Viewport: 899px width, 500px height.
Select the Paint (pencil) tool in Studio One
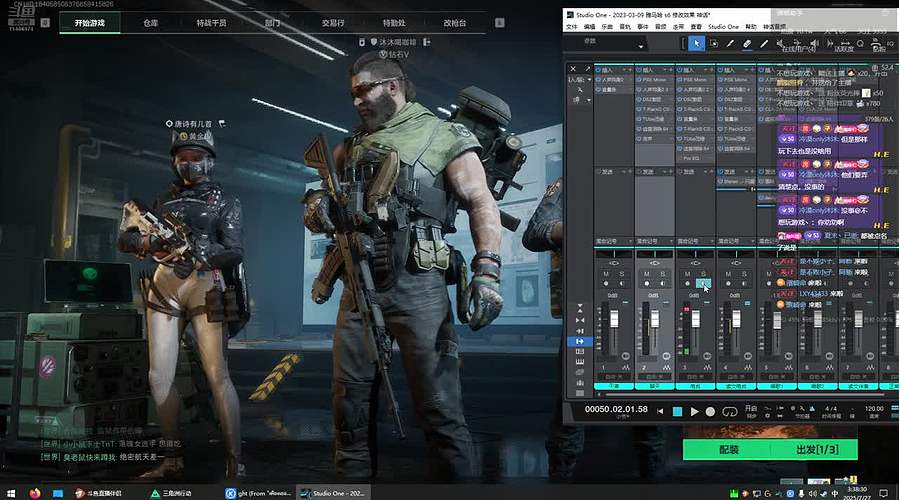764,44
